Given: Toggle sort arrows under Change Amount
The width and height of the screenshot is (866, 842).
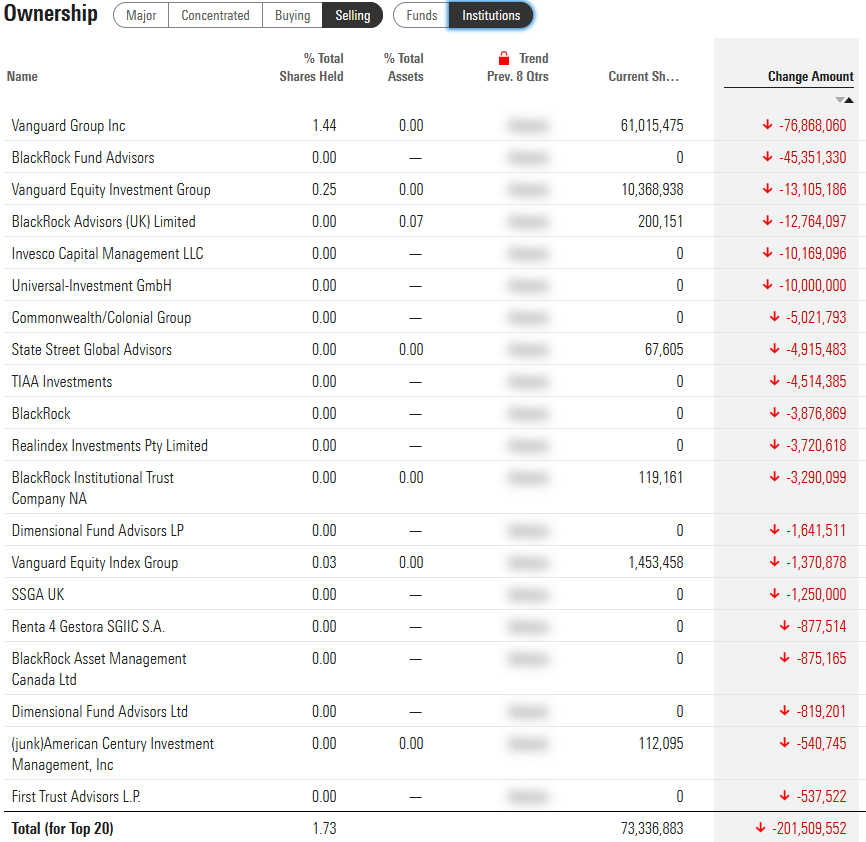Looking at the screenshot, I should [844, 100].
